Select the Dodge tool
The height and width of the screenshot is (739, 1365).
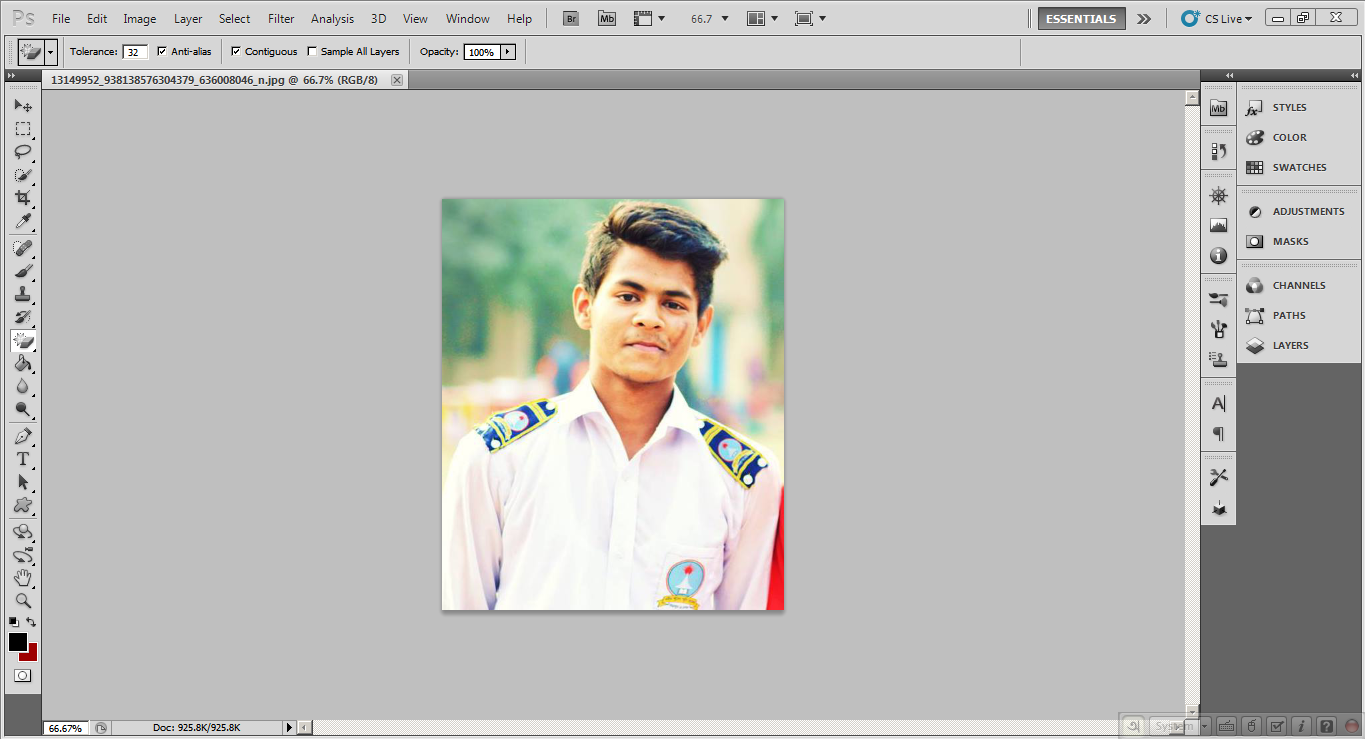[23, 409]
